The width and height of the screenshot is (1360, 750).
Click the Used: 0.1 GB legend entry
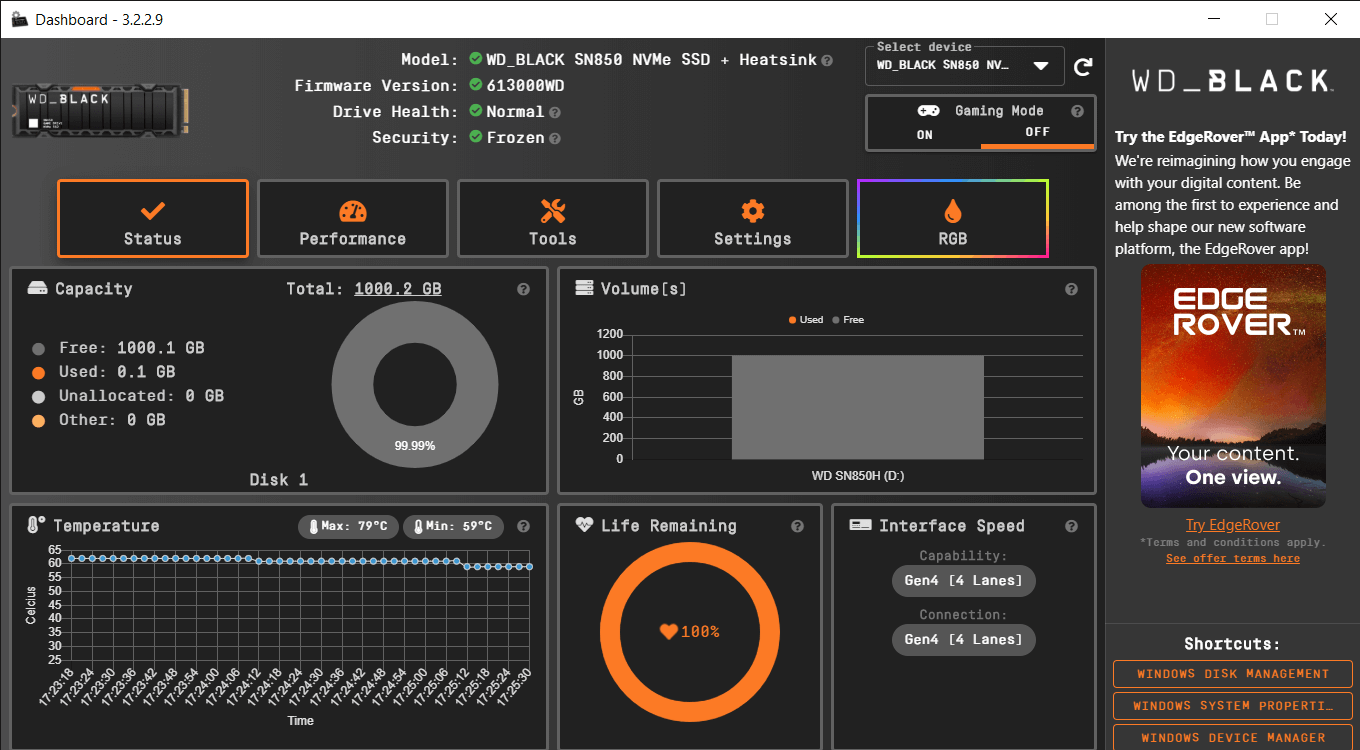(104, 372)
